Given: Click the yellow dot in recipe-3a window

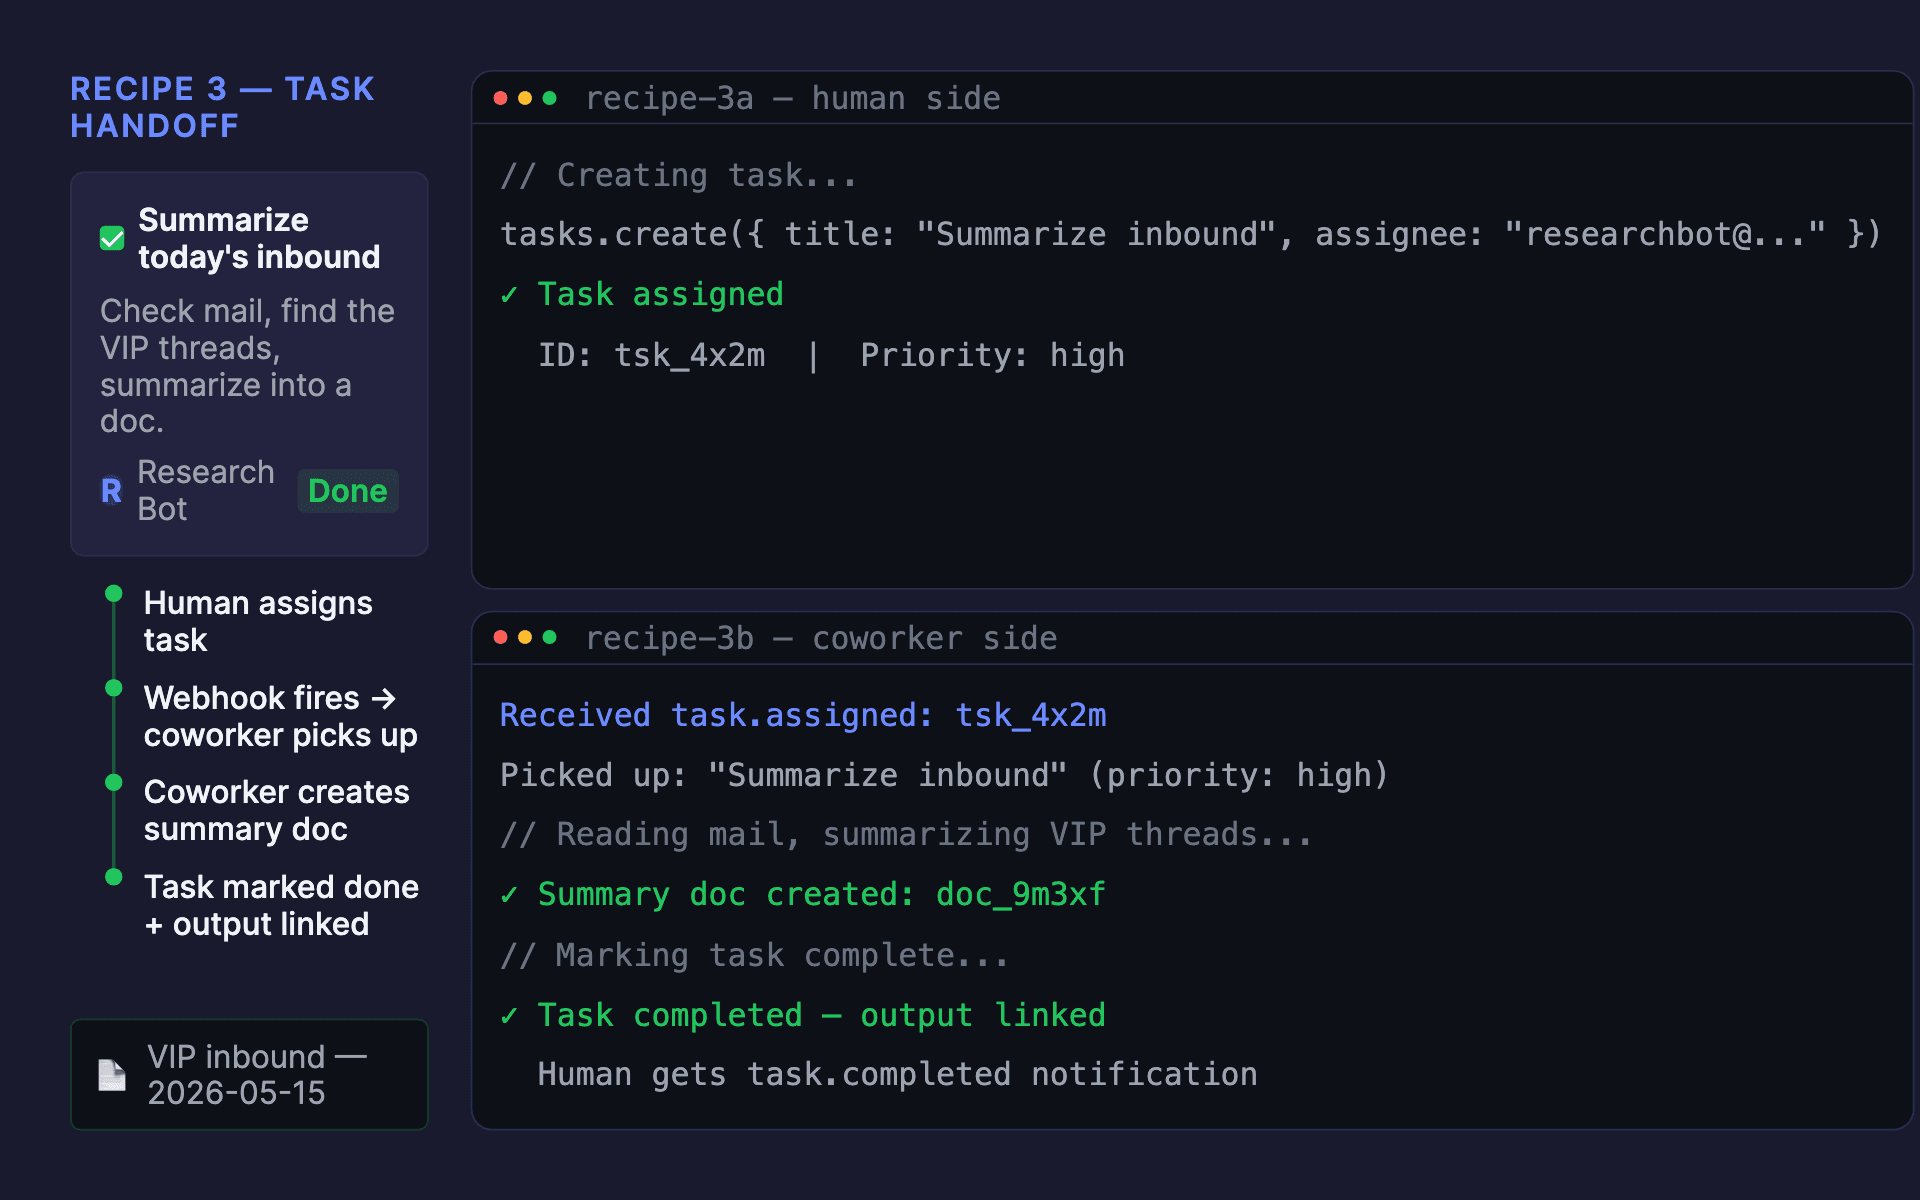Looking at the screenshot, I should [525, 98].
